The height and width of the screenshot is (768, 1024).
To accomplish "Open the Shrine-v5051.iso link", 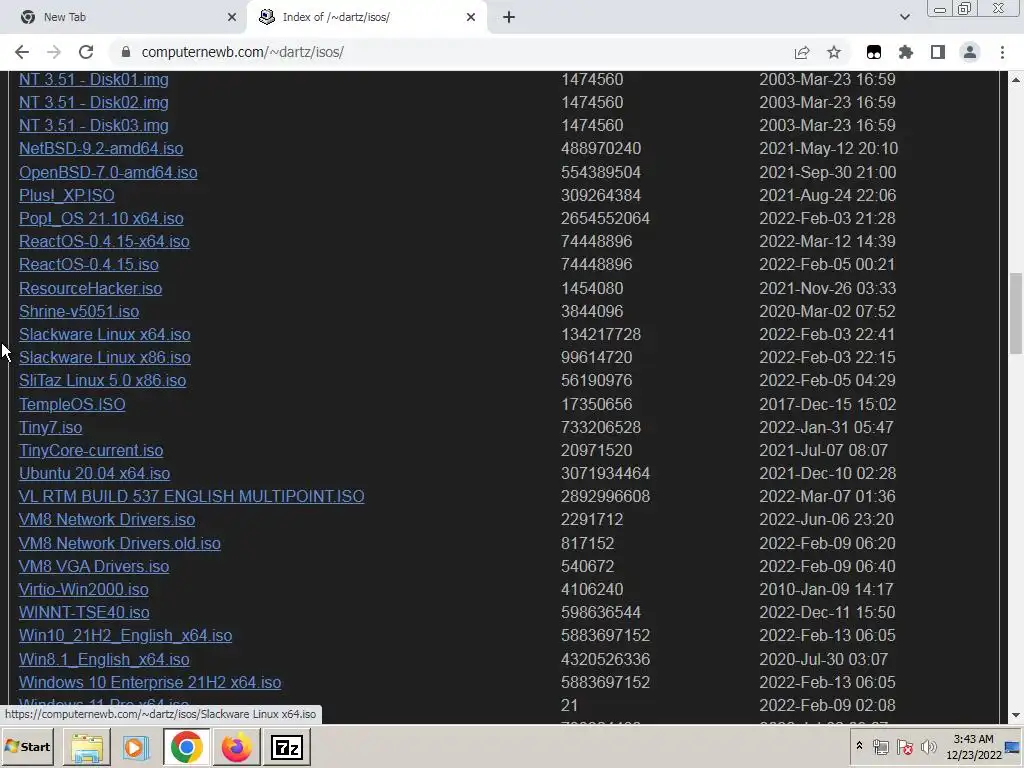I will click(x=79, y=312).
